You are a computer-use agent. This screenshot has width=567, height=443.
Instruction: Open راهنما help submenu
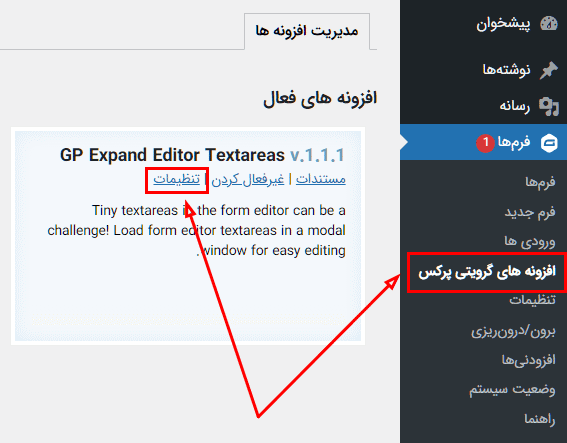pos(540,419)
